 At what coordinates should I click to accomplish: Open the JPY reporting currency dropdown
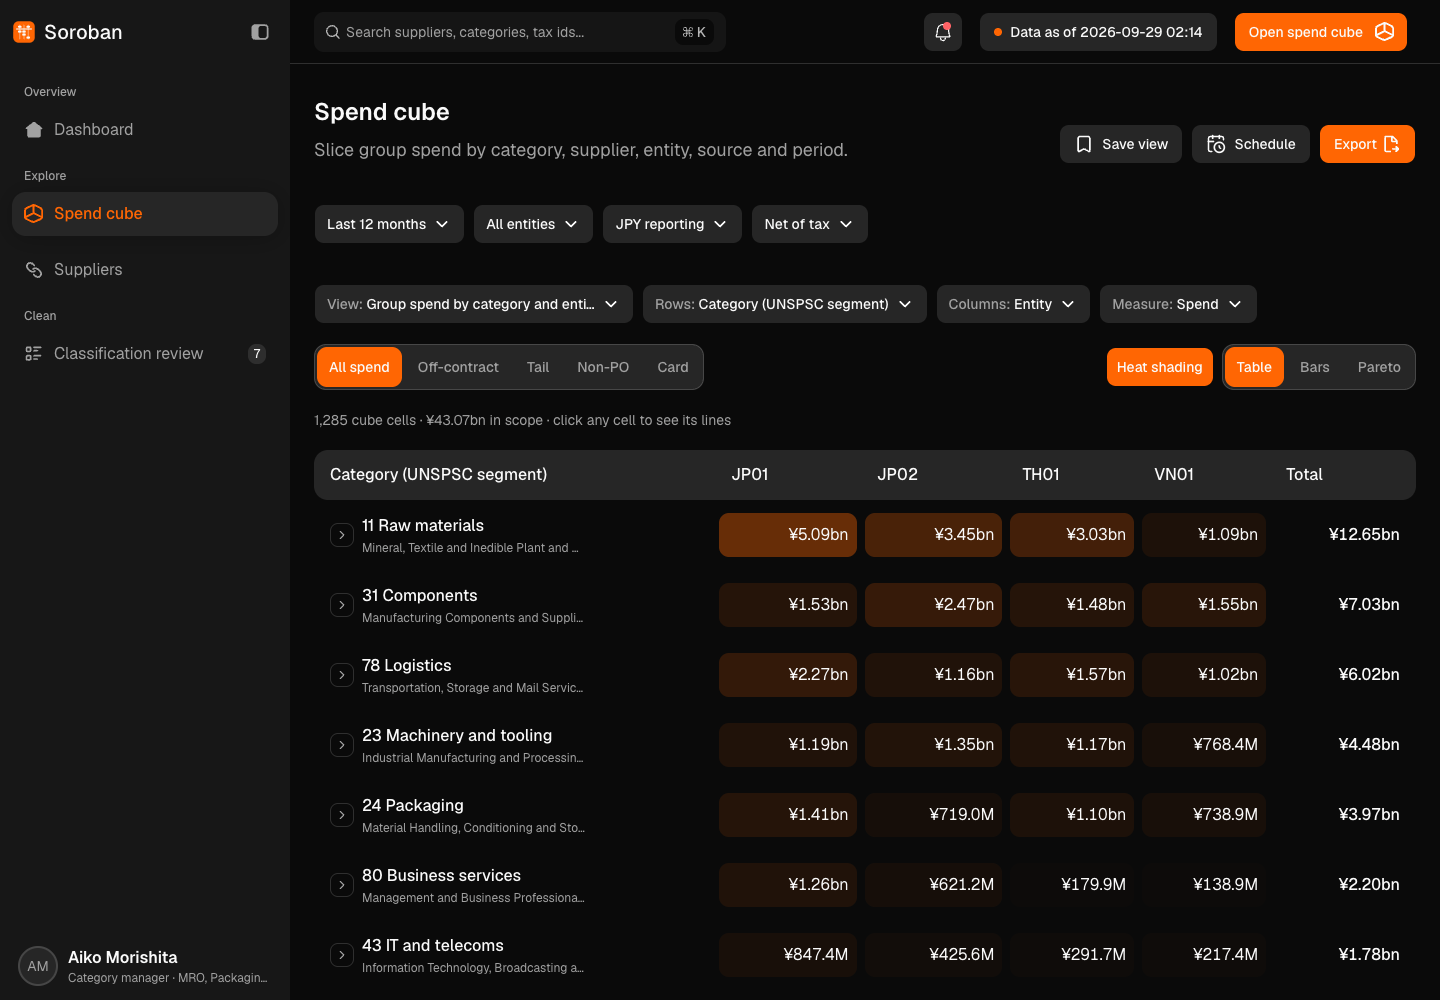pyautogui.click(x=672, y=224)
